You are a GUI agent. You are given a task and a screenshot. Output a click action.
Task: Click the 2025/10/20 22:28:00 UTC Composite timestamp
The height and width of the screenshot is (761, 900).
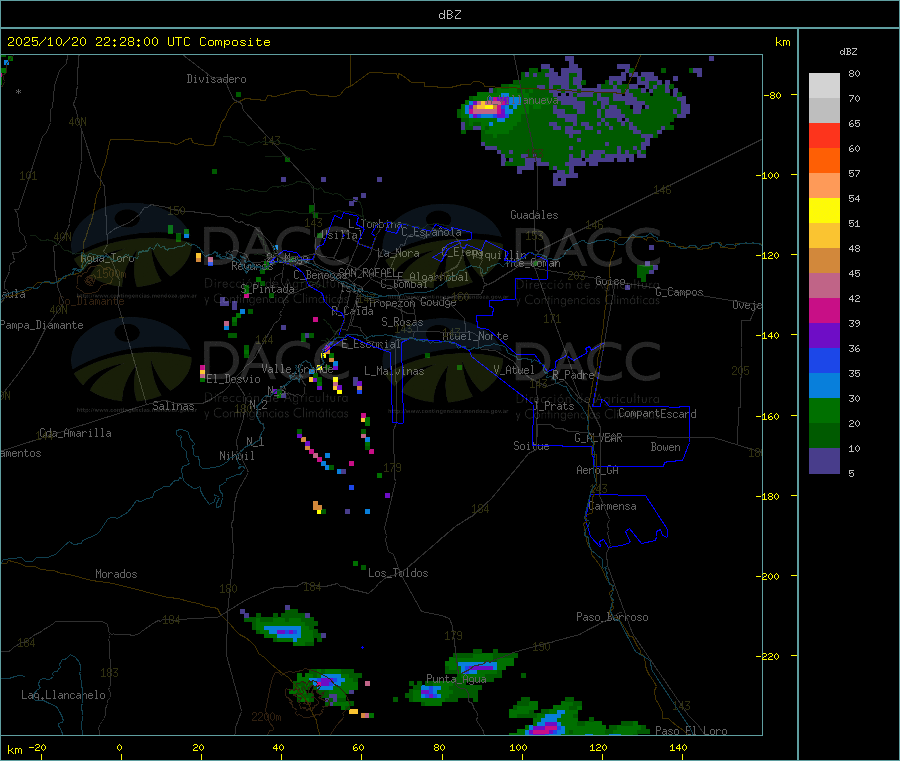click(x=139, y=42)
